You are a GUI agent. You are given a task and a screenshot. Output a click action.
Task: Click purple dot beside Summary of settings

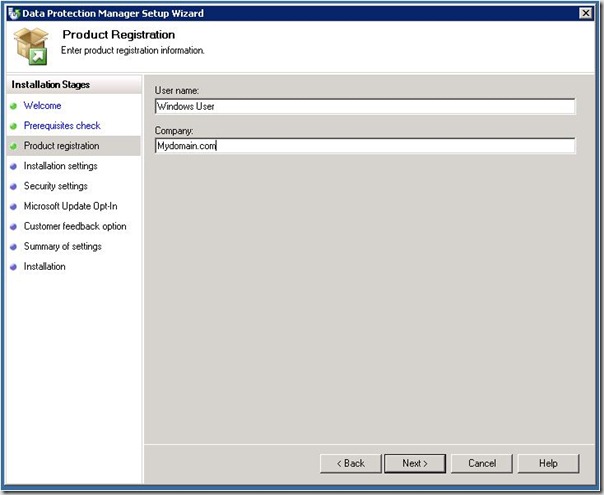[x=13, y=247]
